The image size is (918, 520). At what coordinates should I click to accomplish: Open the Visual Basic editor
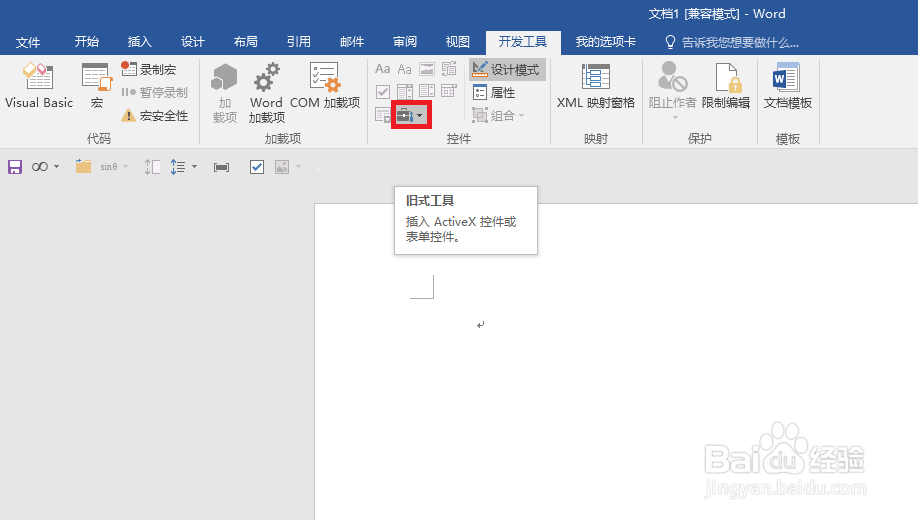pyautogui.click(x=39, y=86)
